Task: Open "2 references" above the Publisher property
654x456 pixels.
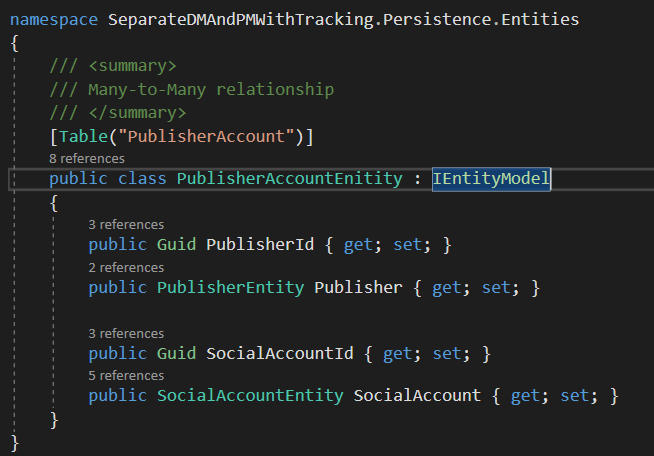Action: pyautogui.click(x=126, y=267)
